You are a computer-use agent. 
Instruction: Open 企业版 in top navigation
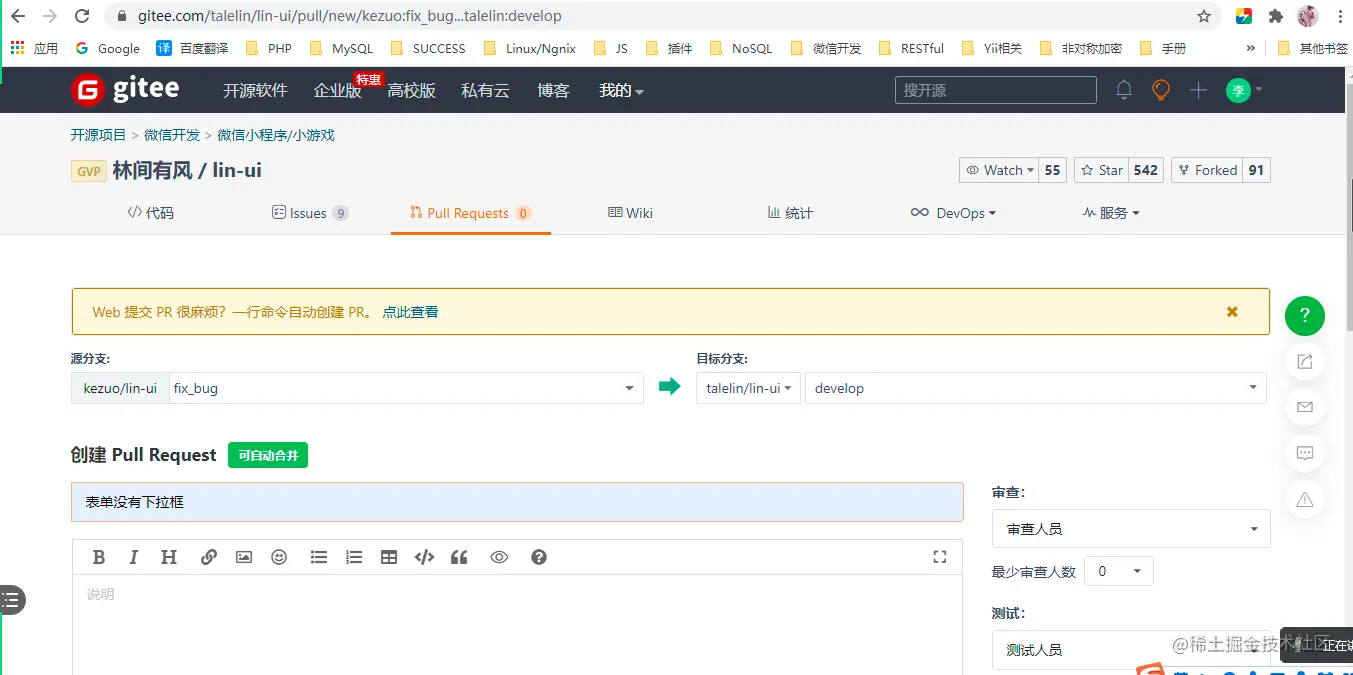[x=337, y=90]
